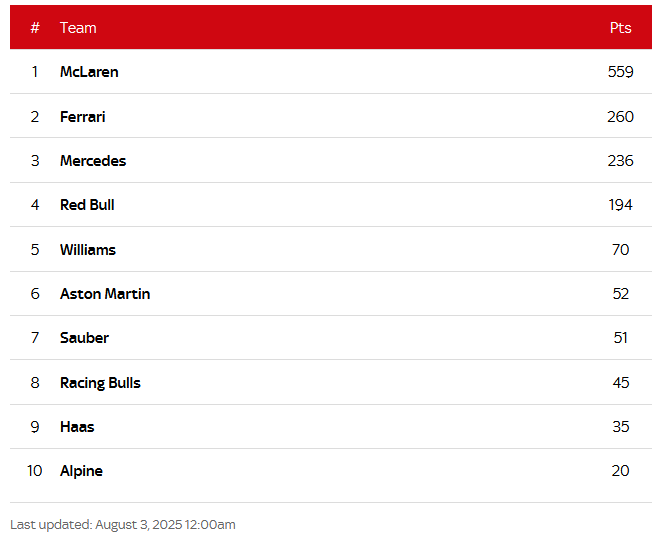
Task: Open the Mercedes team entry
Action: 93,160
